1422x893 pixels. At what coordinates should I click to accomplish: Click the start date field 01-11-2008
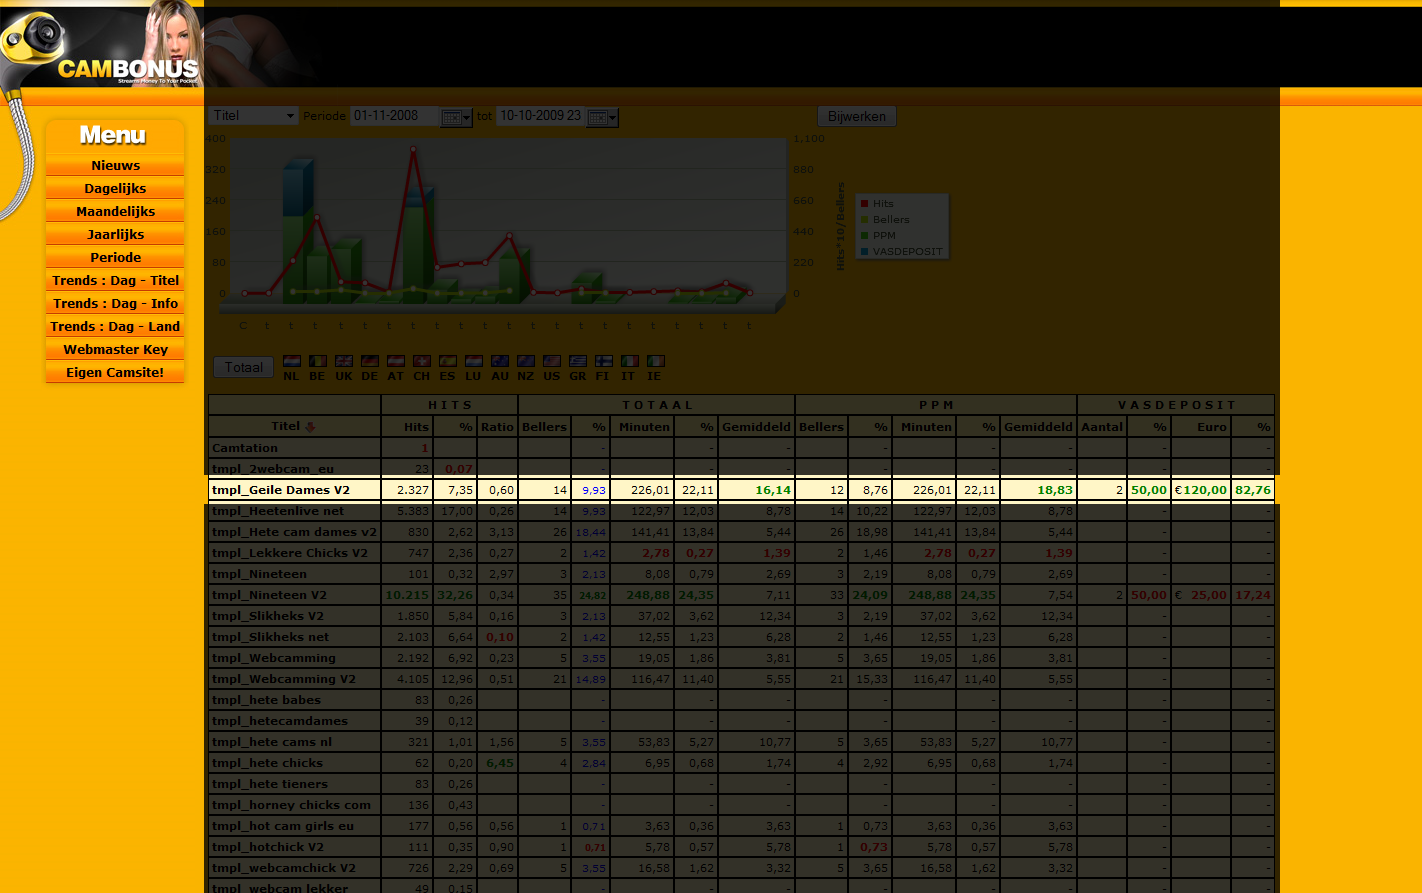coord(395,116)
